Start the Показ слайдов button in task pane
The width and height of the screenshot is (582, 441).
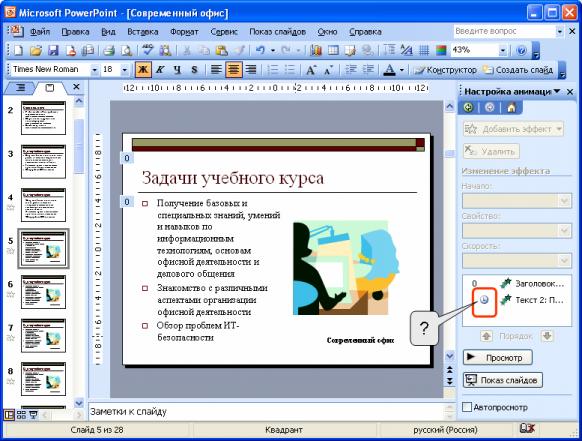[503, 380]
